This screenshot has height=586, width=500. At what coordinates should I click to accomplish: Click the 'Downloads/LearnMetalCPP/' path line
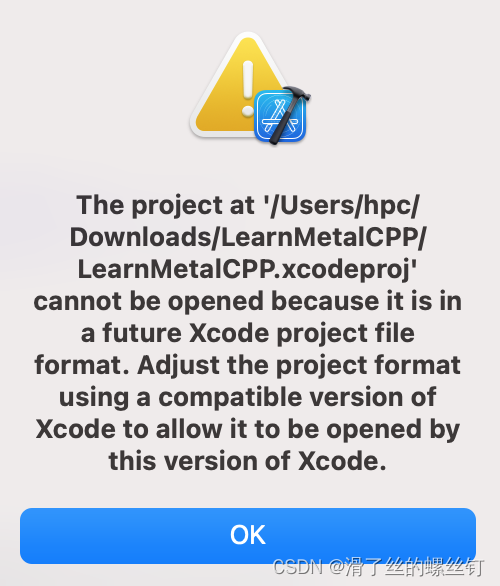[248, 237]
